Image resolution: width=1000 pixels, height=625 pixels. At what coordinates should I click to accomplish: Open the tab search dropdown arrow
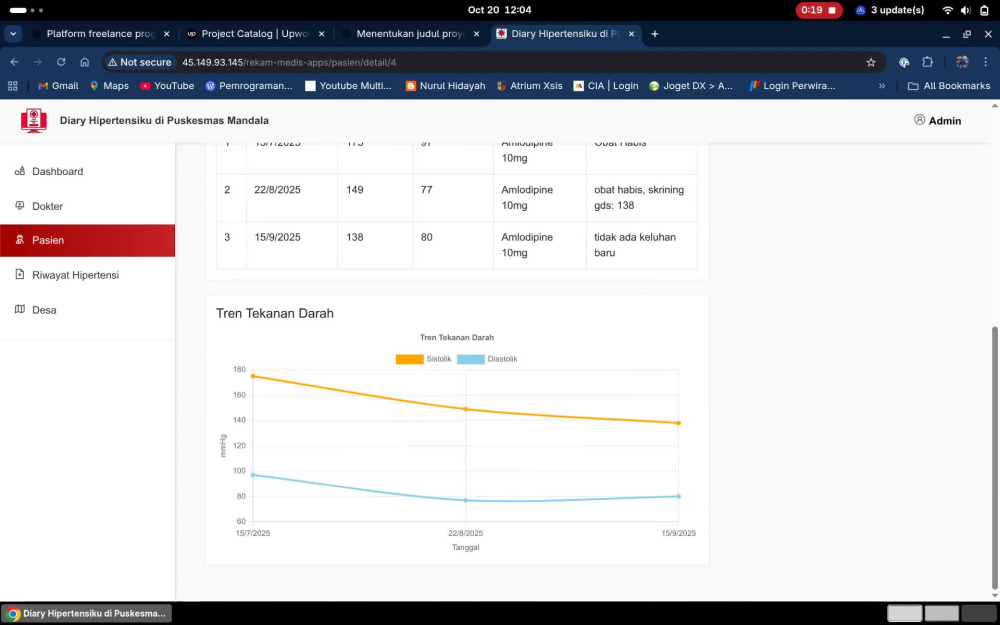13,34
